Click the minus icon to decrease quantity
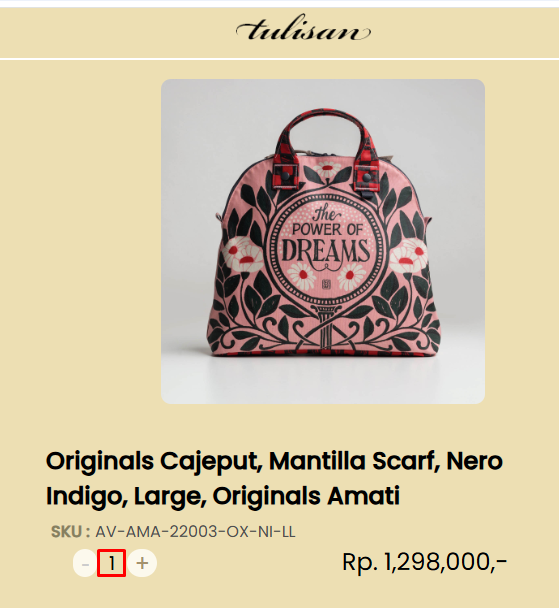 tap(85, 563)
